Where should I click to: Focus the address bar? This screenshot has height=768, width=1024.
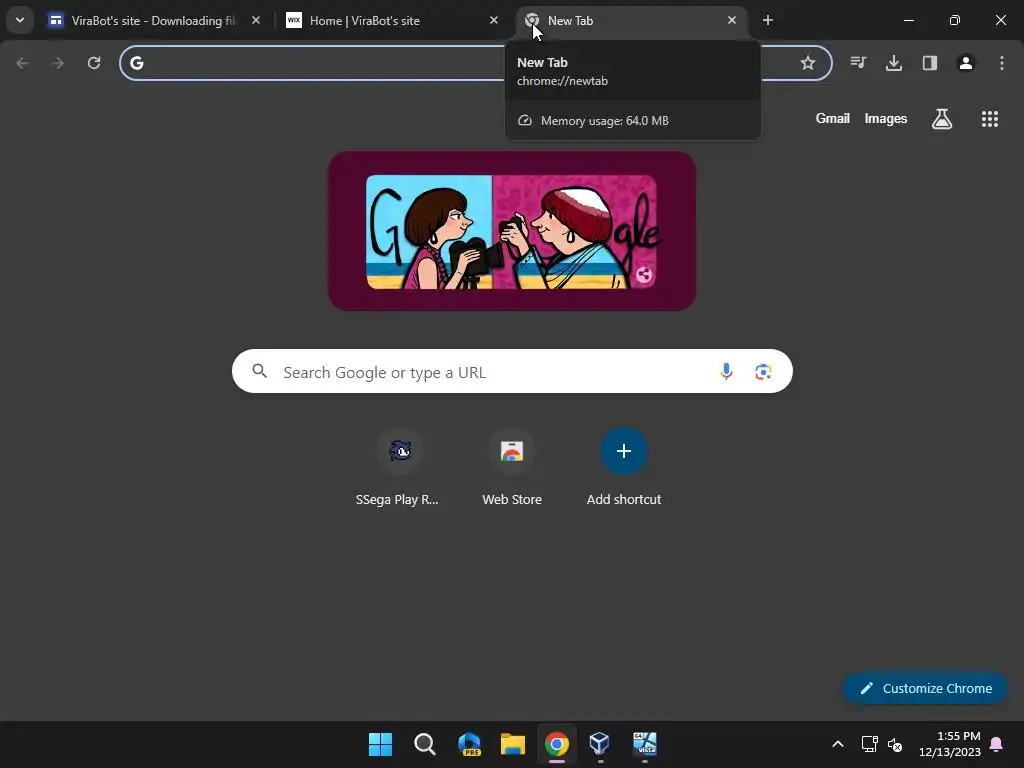point(475,63)
